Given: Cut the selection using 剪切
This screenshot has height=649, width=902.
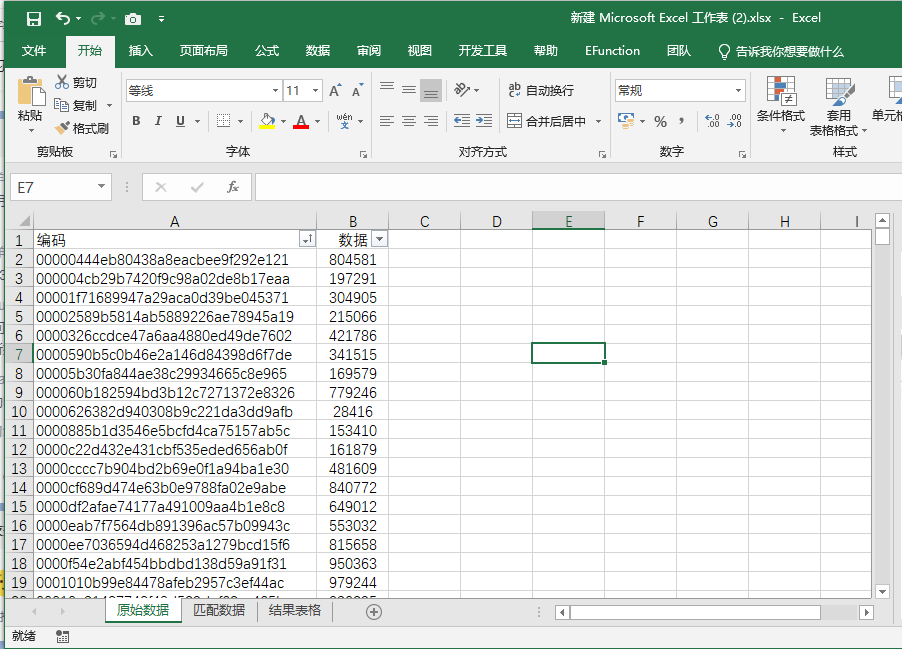Looking at the screenshot, I should click(x=76, y=82).
